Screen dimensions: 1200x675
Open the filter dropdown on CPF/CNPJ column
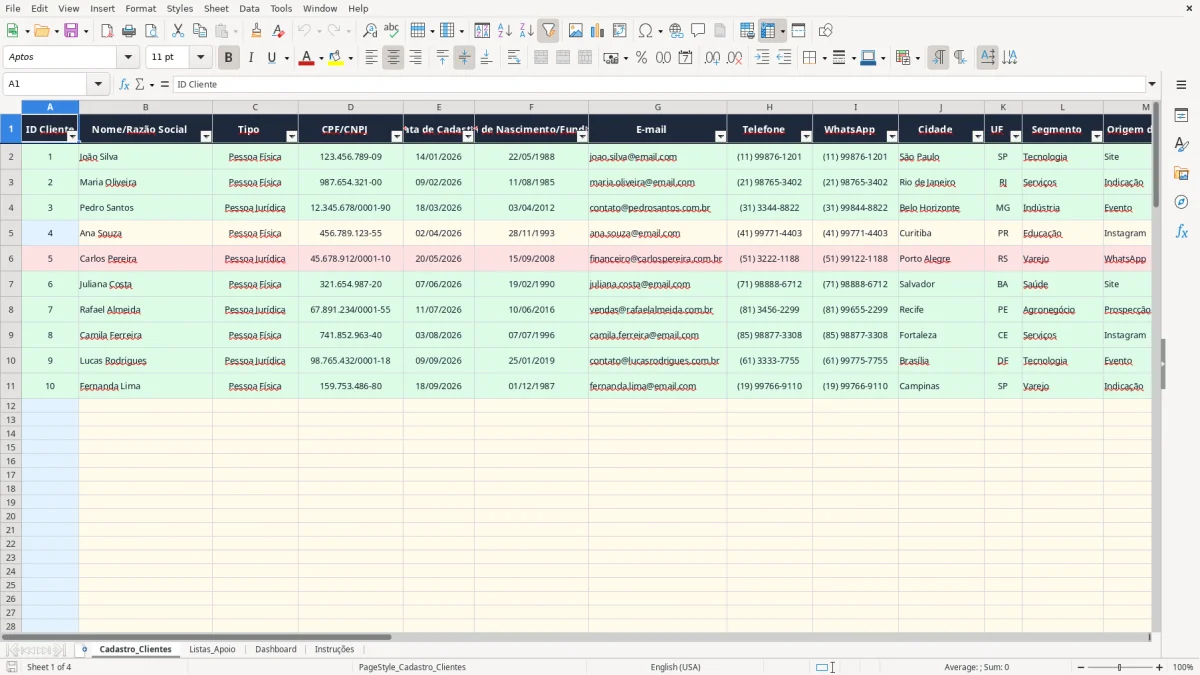397,136
